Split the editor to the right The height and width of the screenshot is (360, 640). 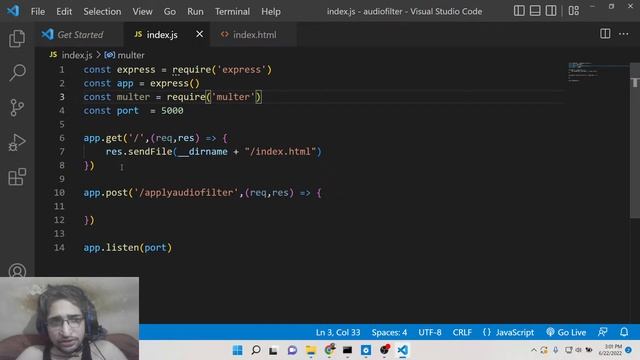point(605,34)
